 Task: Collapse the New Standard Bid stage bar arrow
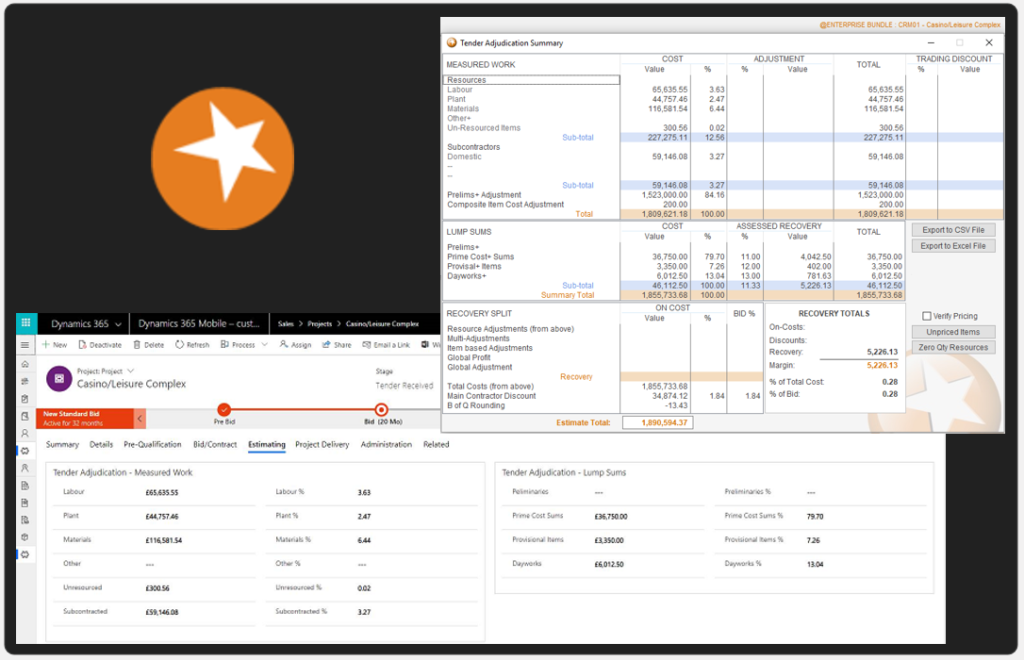[139, 418]
